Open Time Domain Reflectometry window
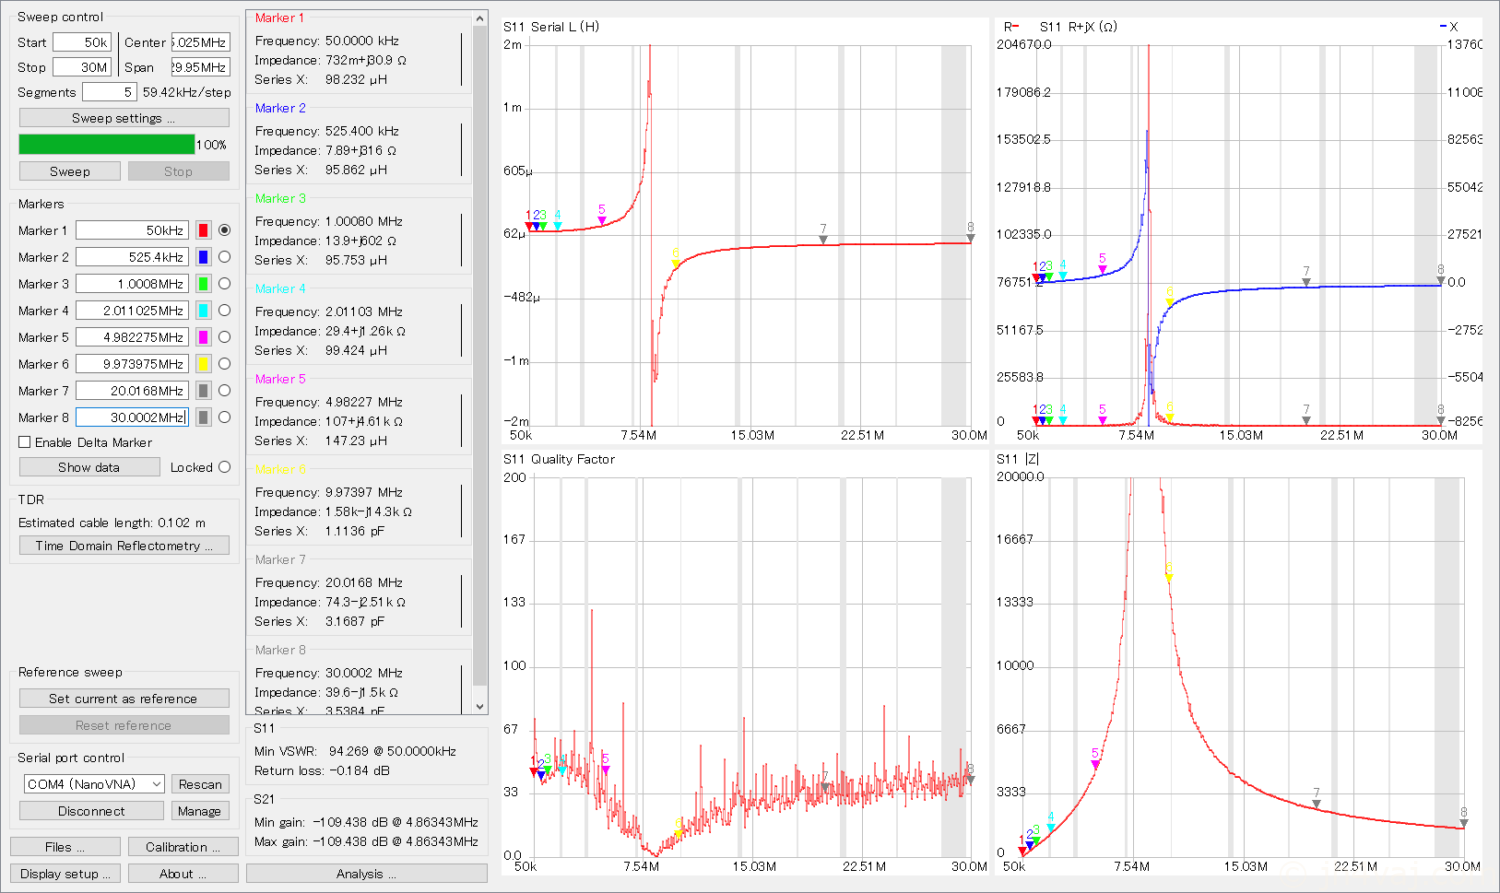This screenshot has width=1500, height=893. click(x=124, y=546)
